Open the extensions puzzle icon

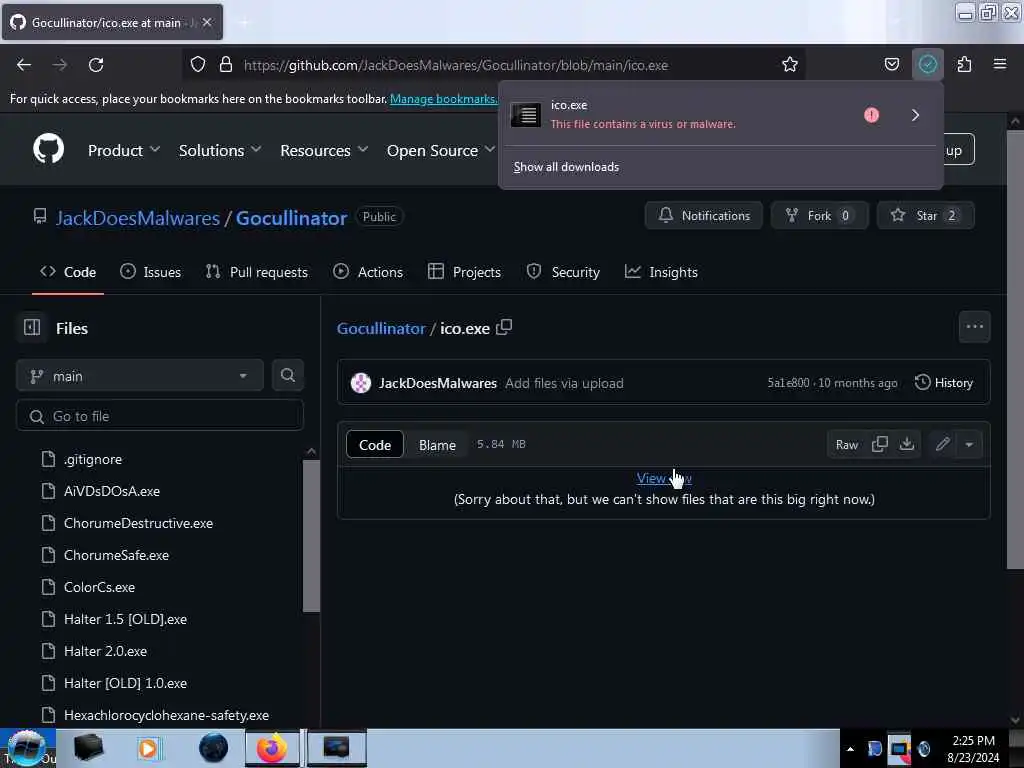(x=964, y=64)
